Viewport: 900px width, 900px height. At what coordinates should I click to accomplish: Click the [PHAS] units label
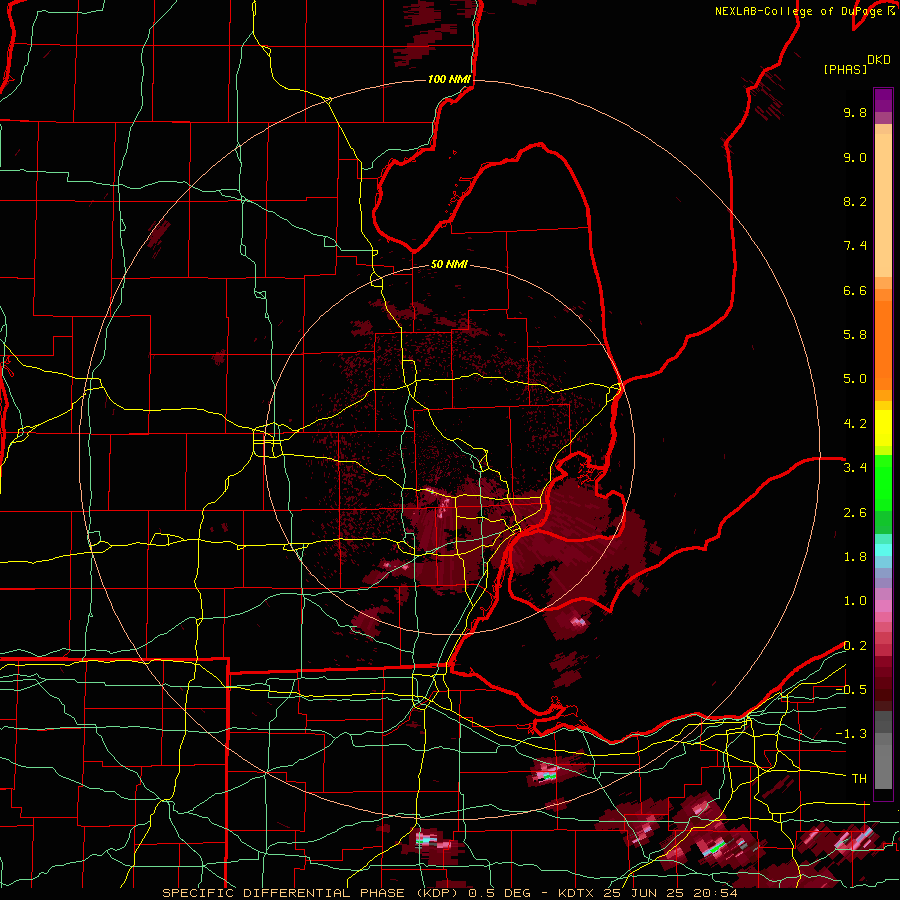(845, 69)
